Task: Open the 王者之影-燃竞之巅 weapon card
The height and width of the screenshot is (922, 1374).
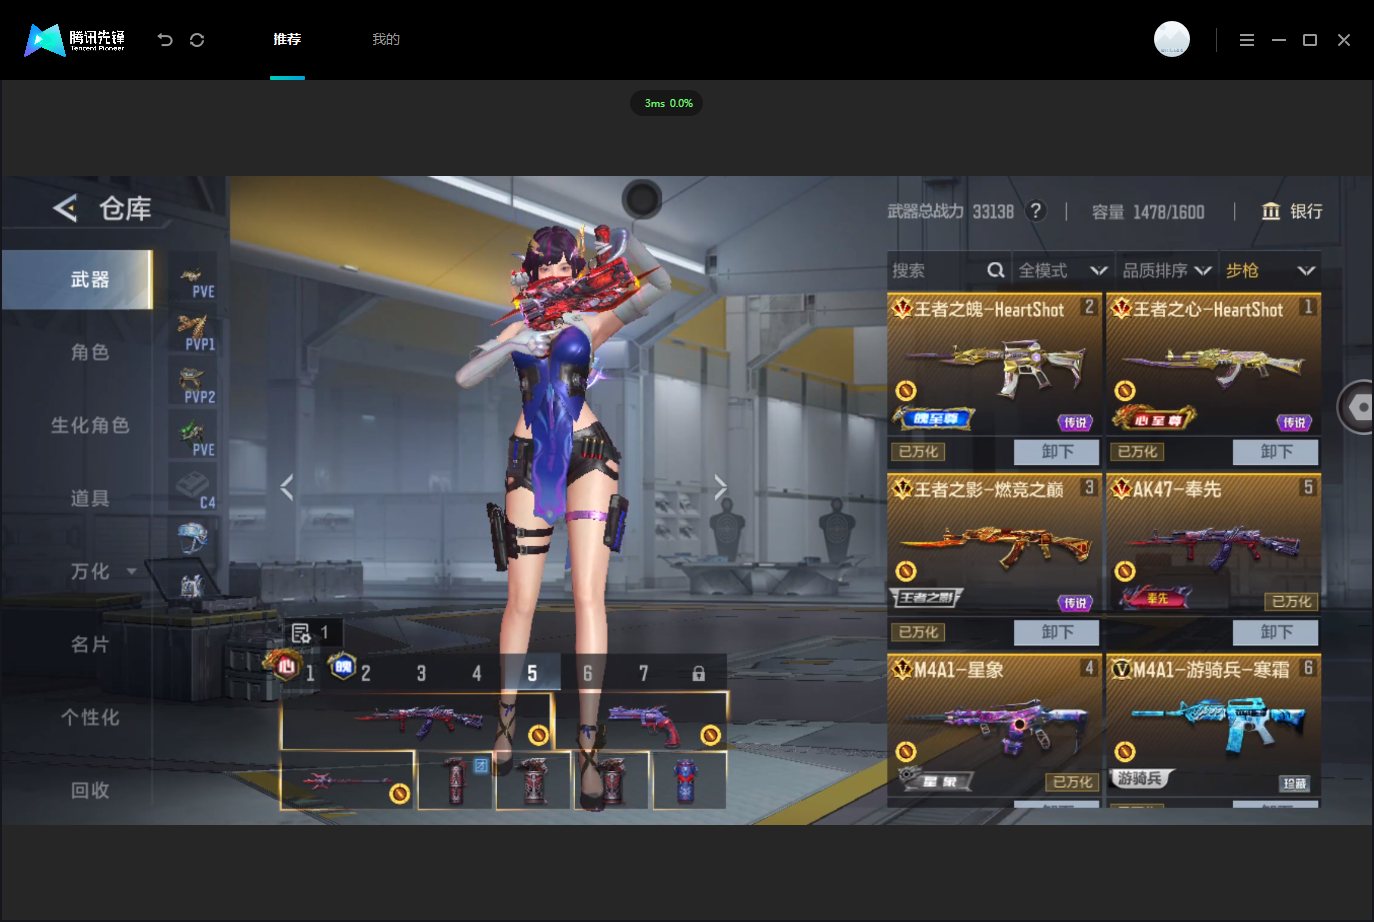Action: point(995,544)
